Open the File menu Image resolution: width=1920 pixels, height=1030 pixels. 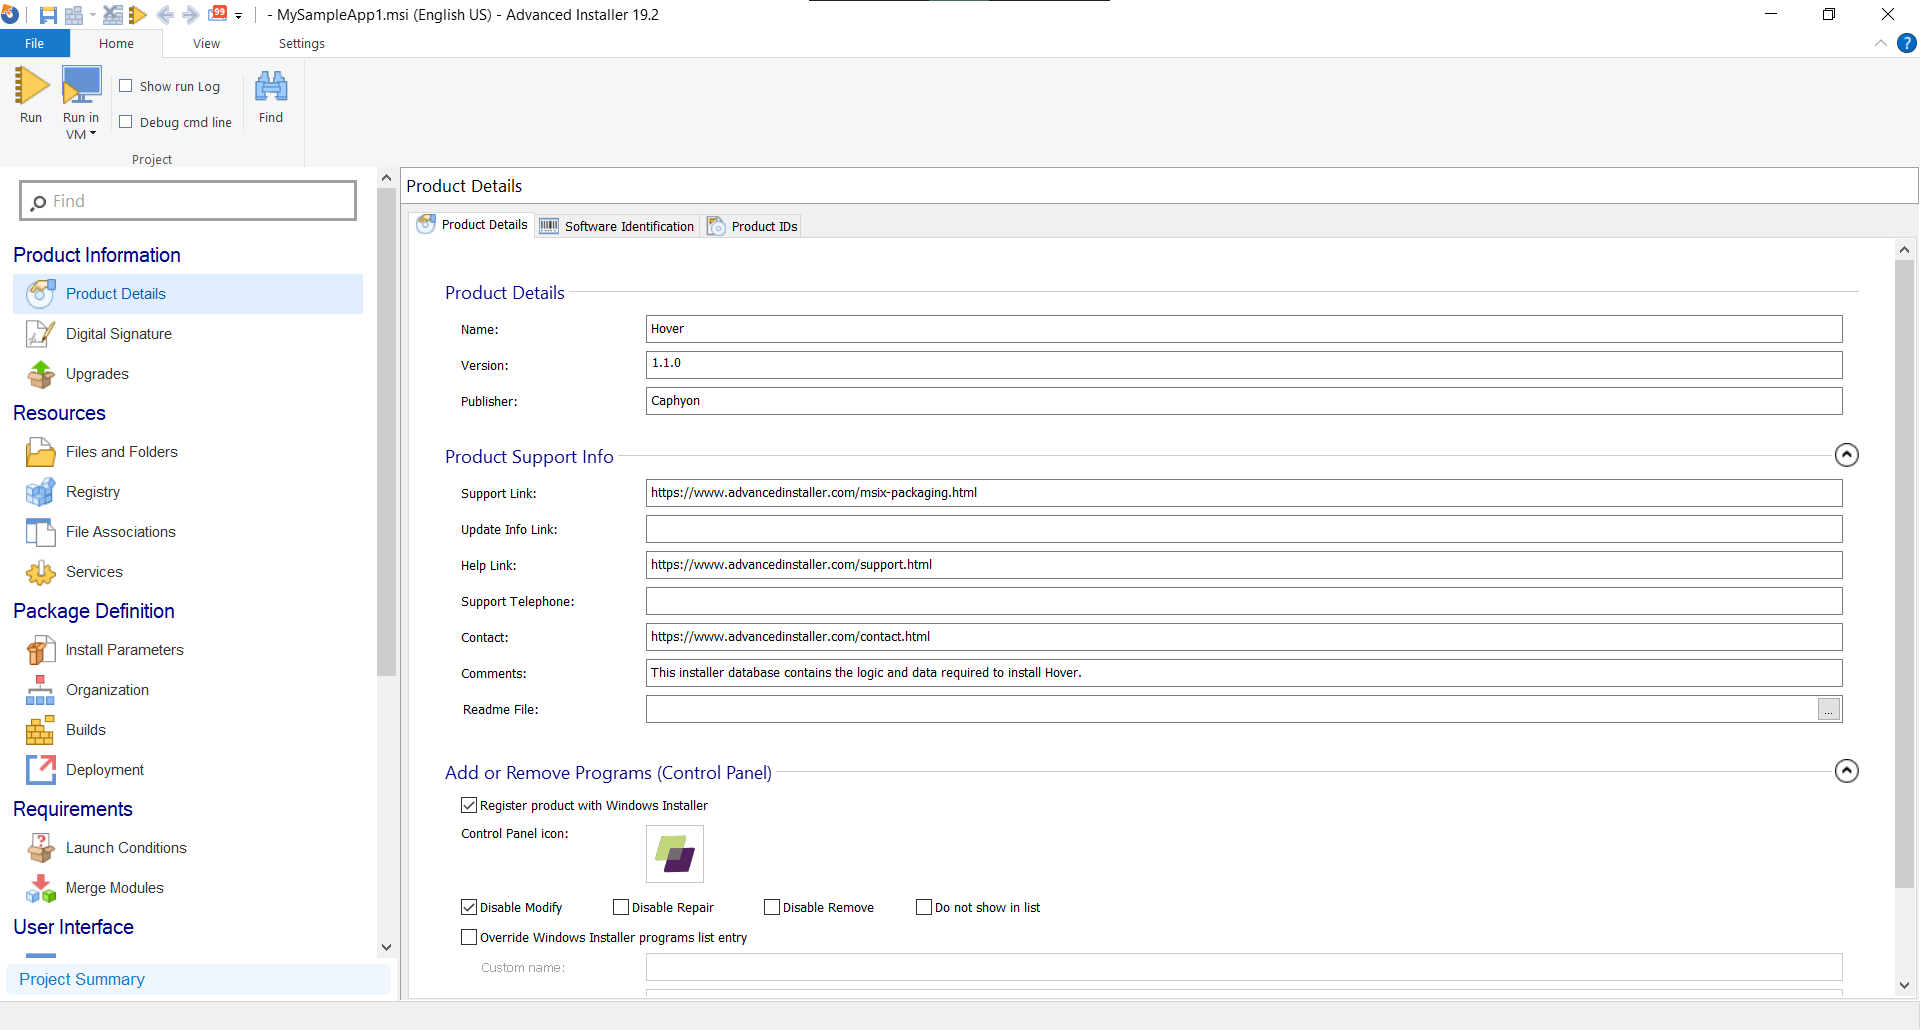coord(35,44)
